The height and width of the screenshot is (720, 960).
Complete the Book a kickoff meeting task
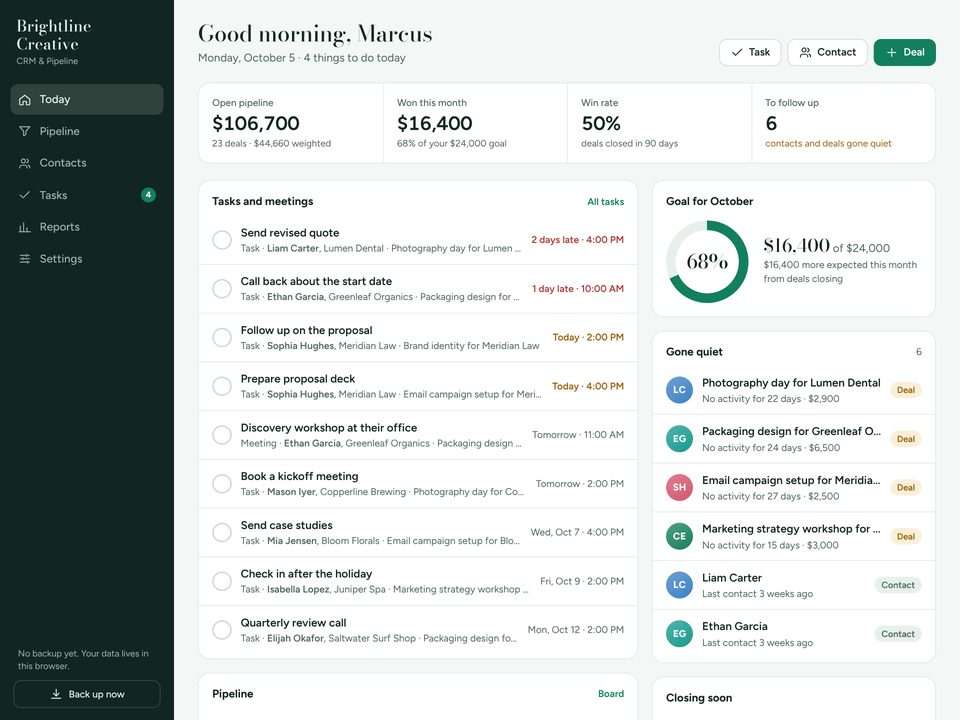pos(222,484)
